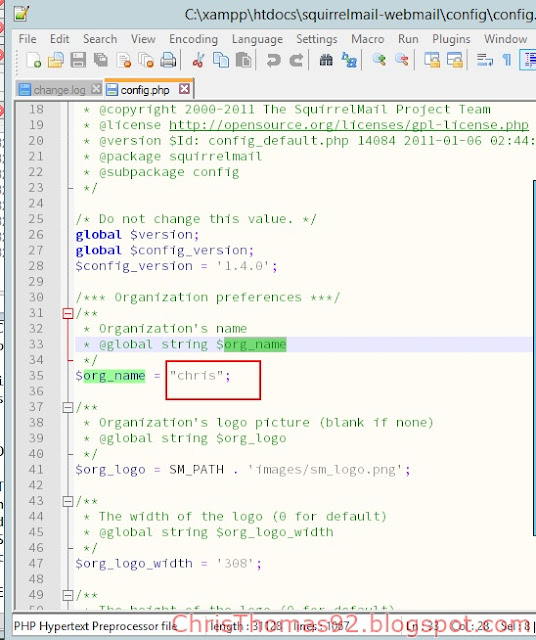Viewport: 536px width, 640px height.
Task: Click the Notepad++ app icon in title bar
Action: [21, 13]
